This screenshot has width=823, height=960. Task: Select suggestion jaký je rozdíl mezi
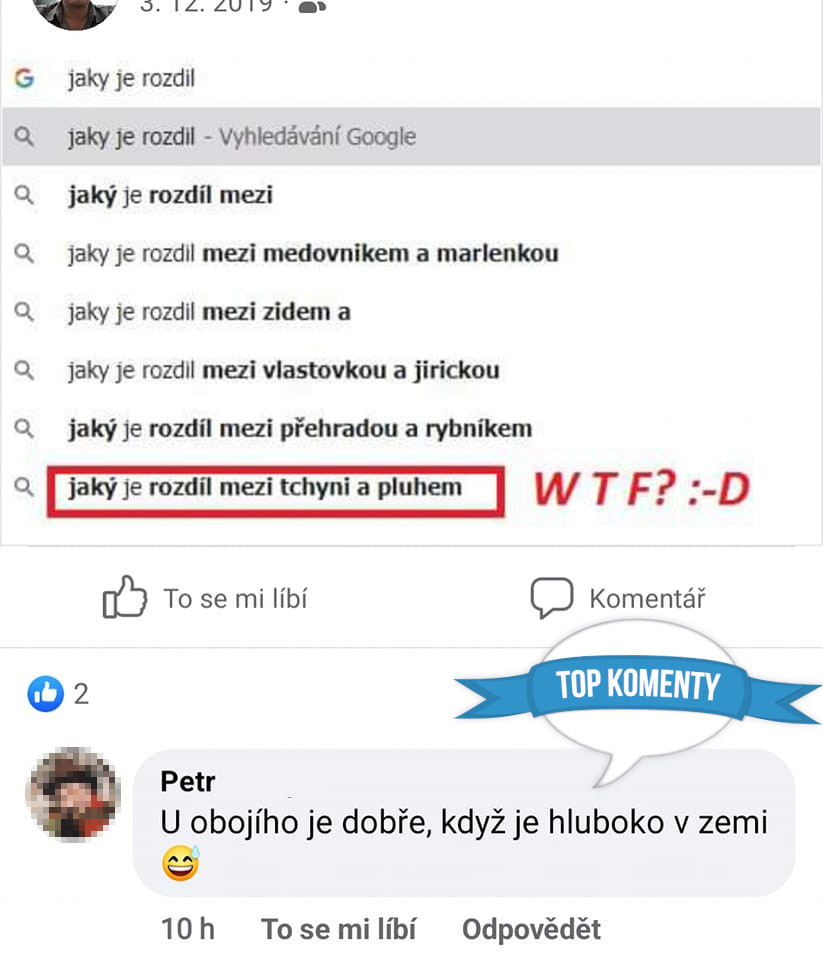click(x=412, y=195)
